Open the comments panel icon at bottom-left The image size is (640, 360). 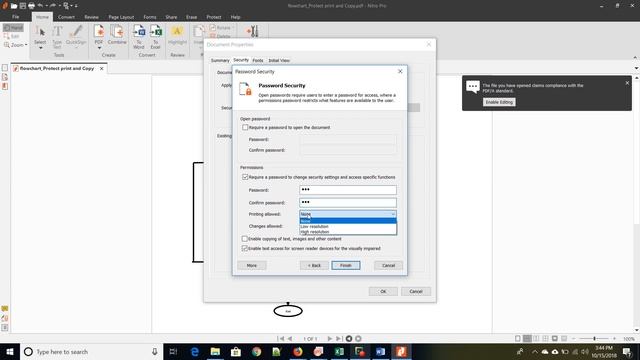pos(5,309)
